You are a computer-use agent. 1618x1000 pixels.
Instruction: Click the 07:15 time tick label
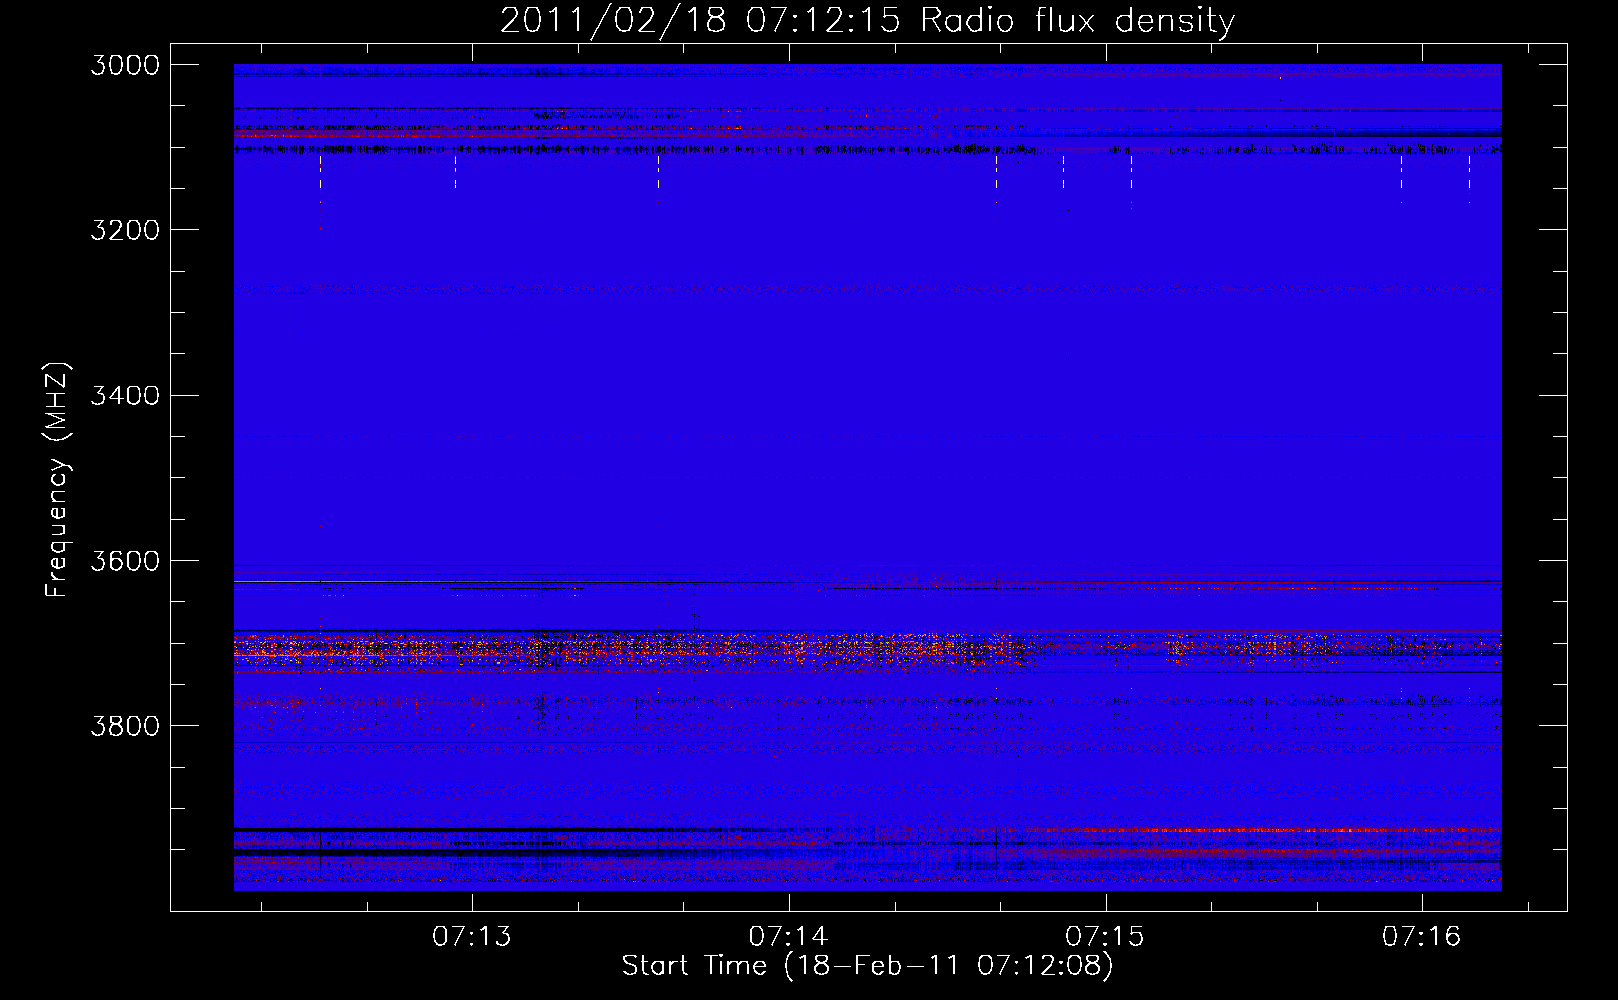coord(1105,937)
